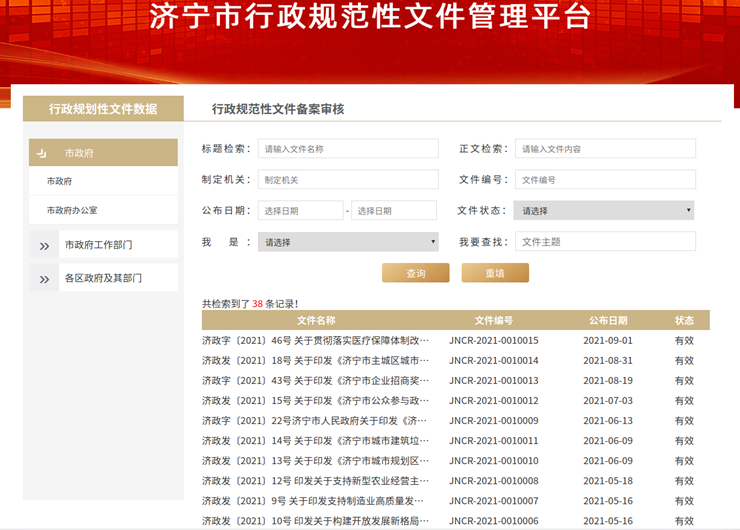Viewport: 740px width, 530px height.
Task: Open document 济政发〔2021〕10号 开放发展新格局
Action: [x=315, y=521]
